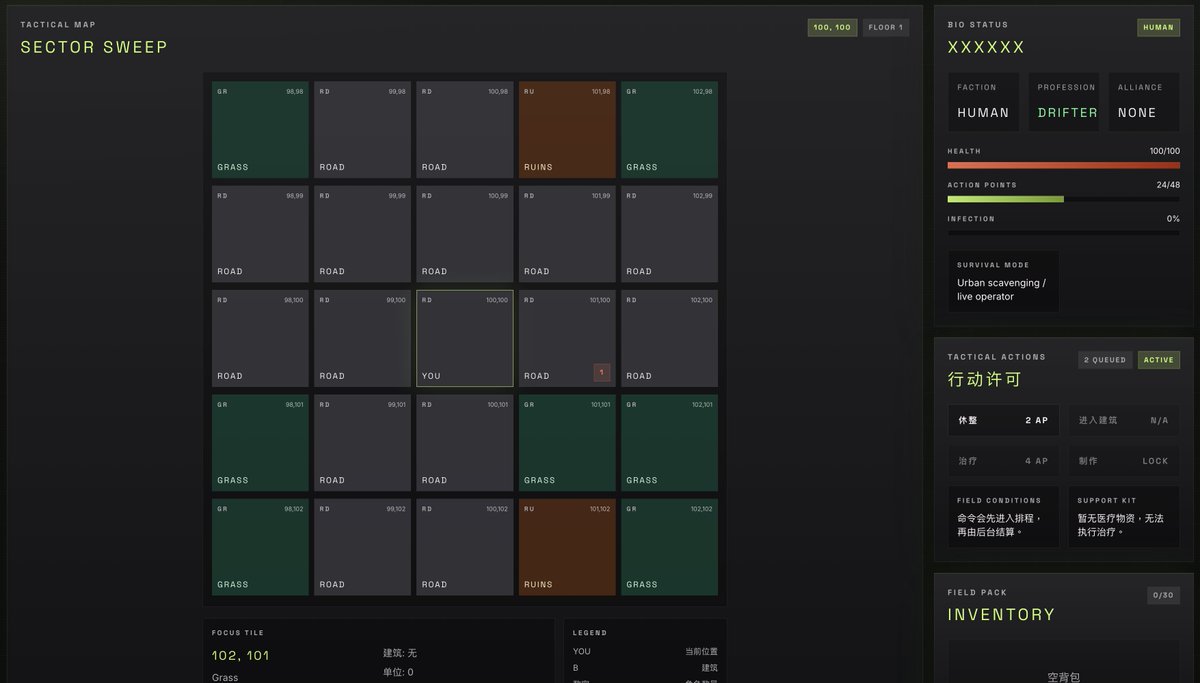
Task: Click the inventory 0/30 capacity badge
Action: coord(1163,595)
